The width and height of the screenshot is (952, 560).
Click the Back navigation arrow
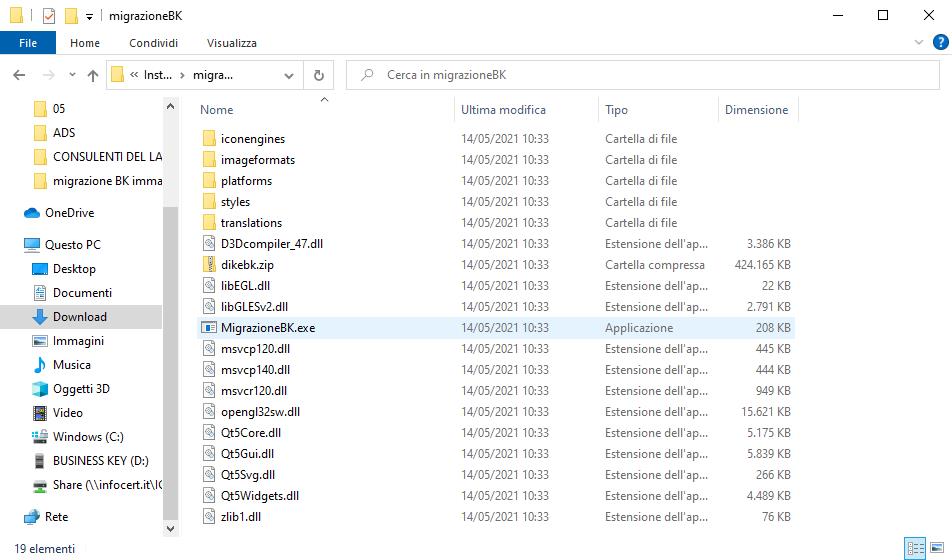tap(19, 75)
